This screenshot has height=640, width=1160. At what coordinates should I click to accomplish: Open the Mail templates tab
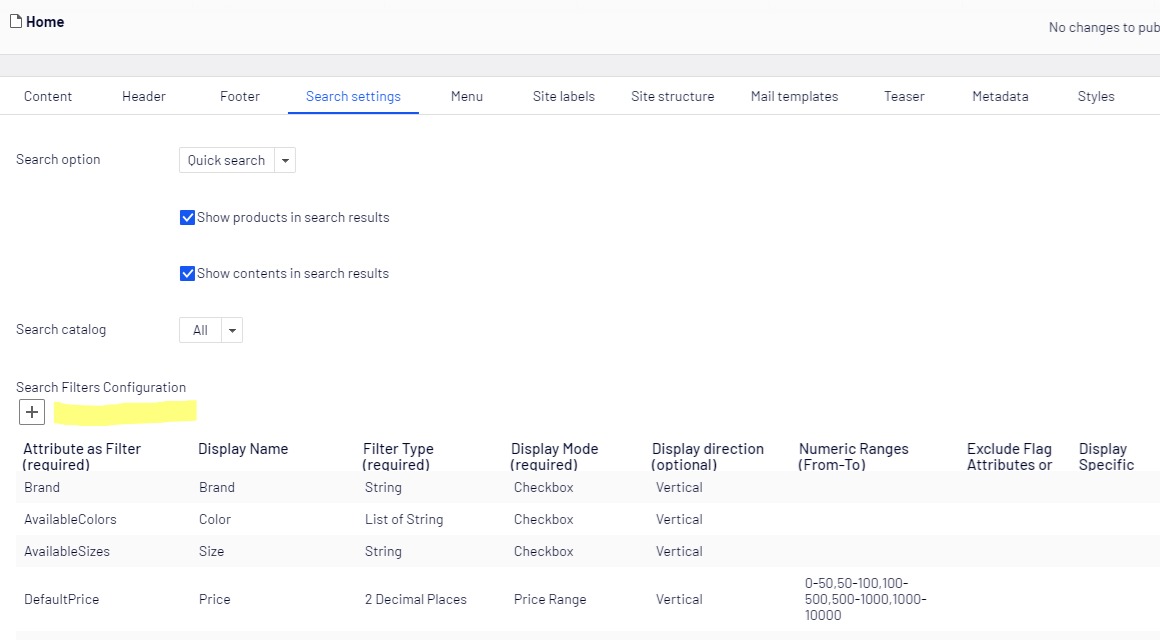pos(794,96)
